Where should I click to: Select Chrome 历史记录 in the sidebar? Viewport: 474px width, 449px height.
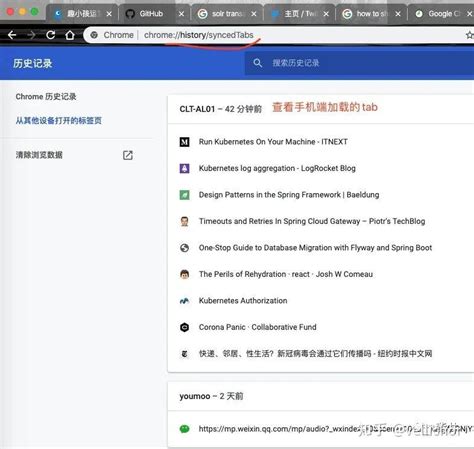(46, 97)
